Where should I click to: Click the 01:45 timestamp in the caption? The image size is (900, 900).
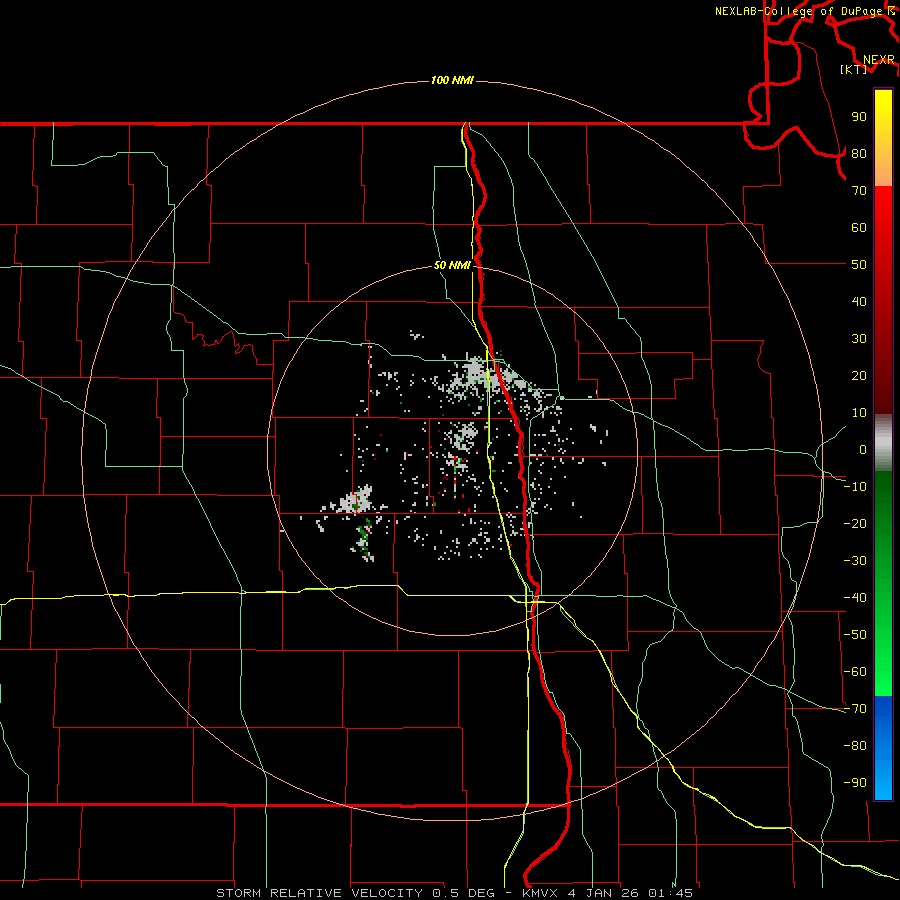click(670, 893)
